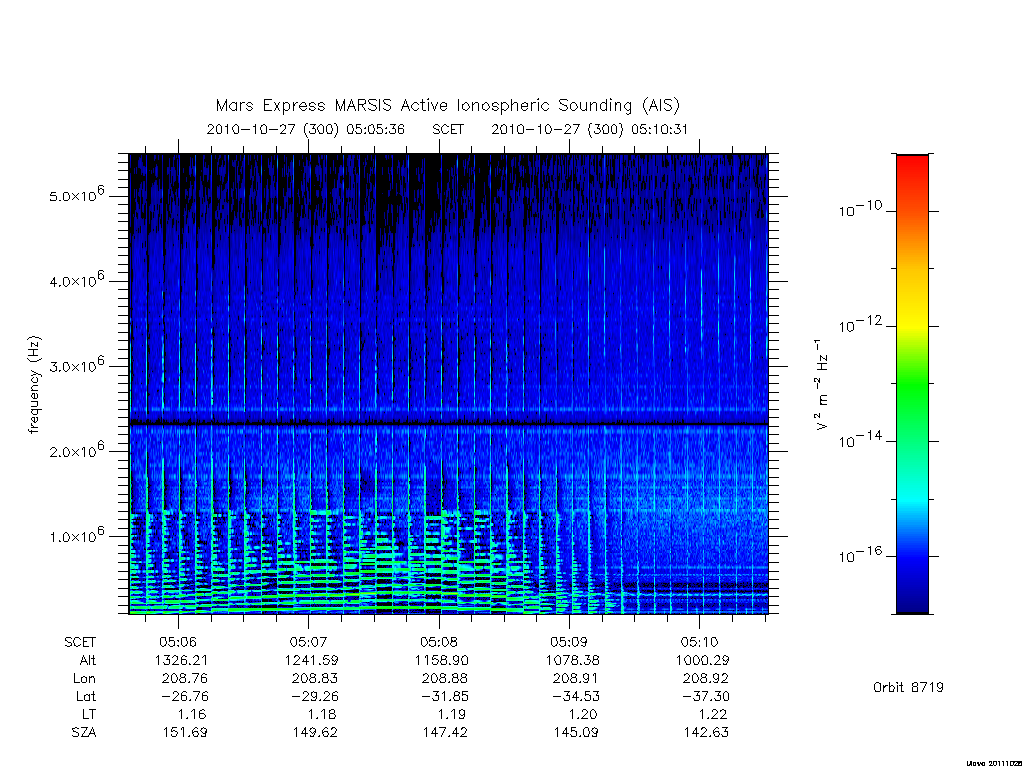
Task: Click local time value 1.16
Action: [x=191, y=714]
